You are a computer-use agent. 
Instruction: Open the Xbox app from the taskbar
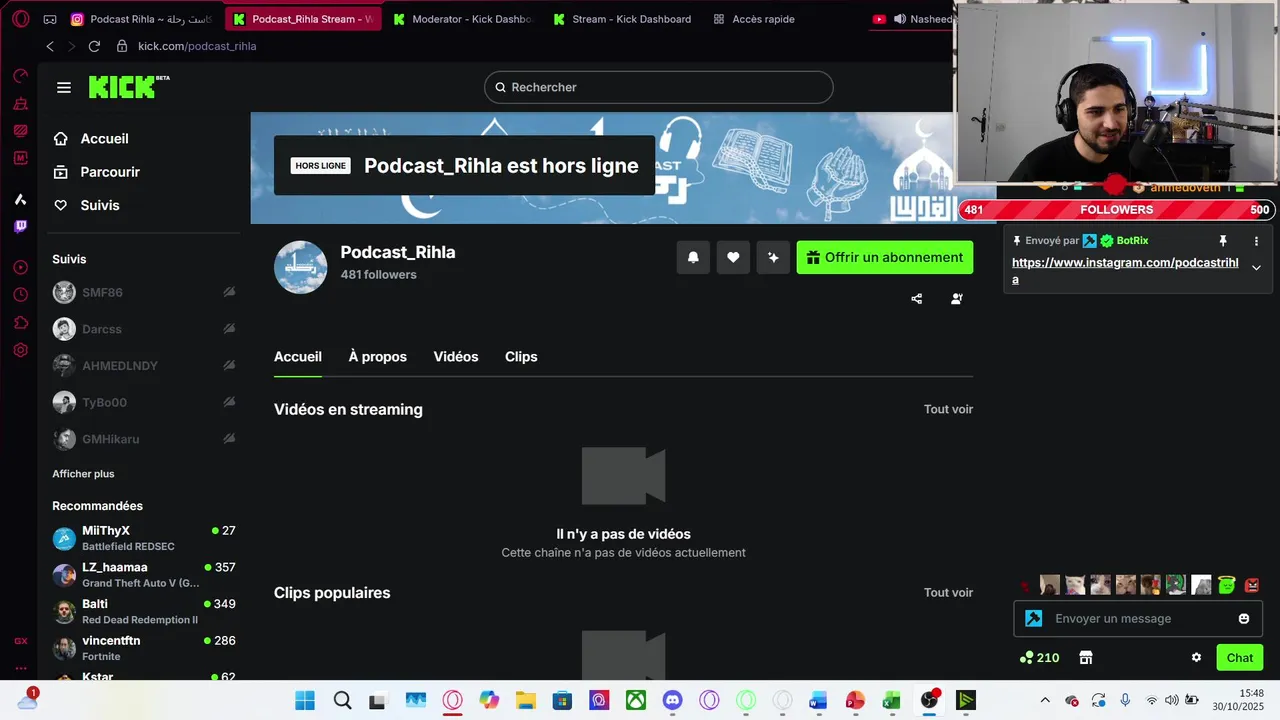(x=636, y=700)
